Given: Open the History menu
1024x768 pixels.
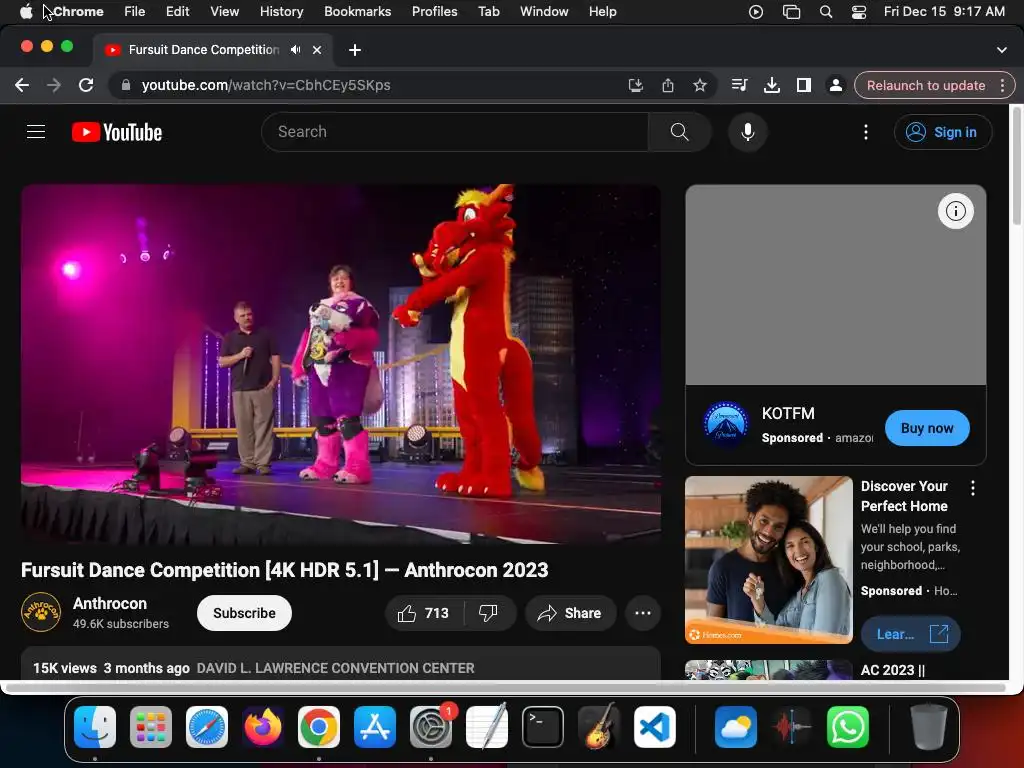Looking at the screenshot, I should coord(281,11).
